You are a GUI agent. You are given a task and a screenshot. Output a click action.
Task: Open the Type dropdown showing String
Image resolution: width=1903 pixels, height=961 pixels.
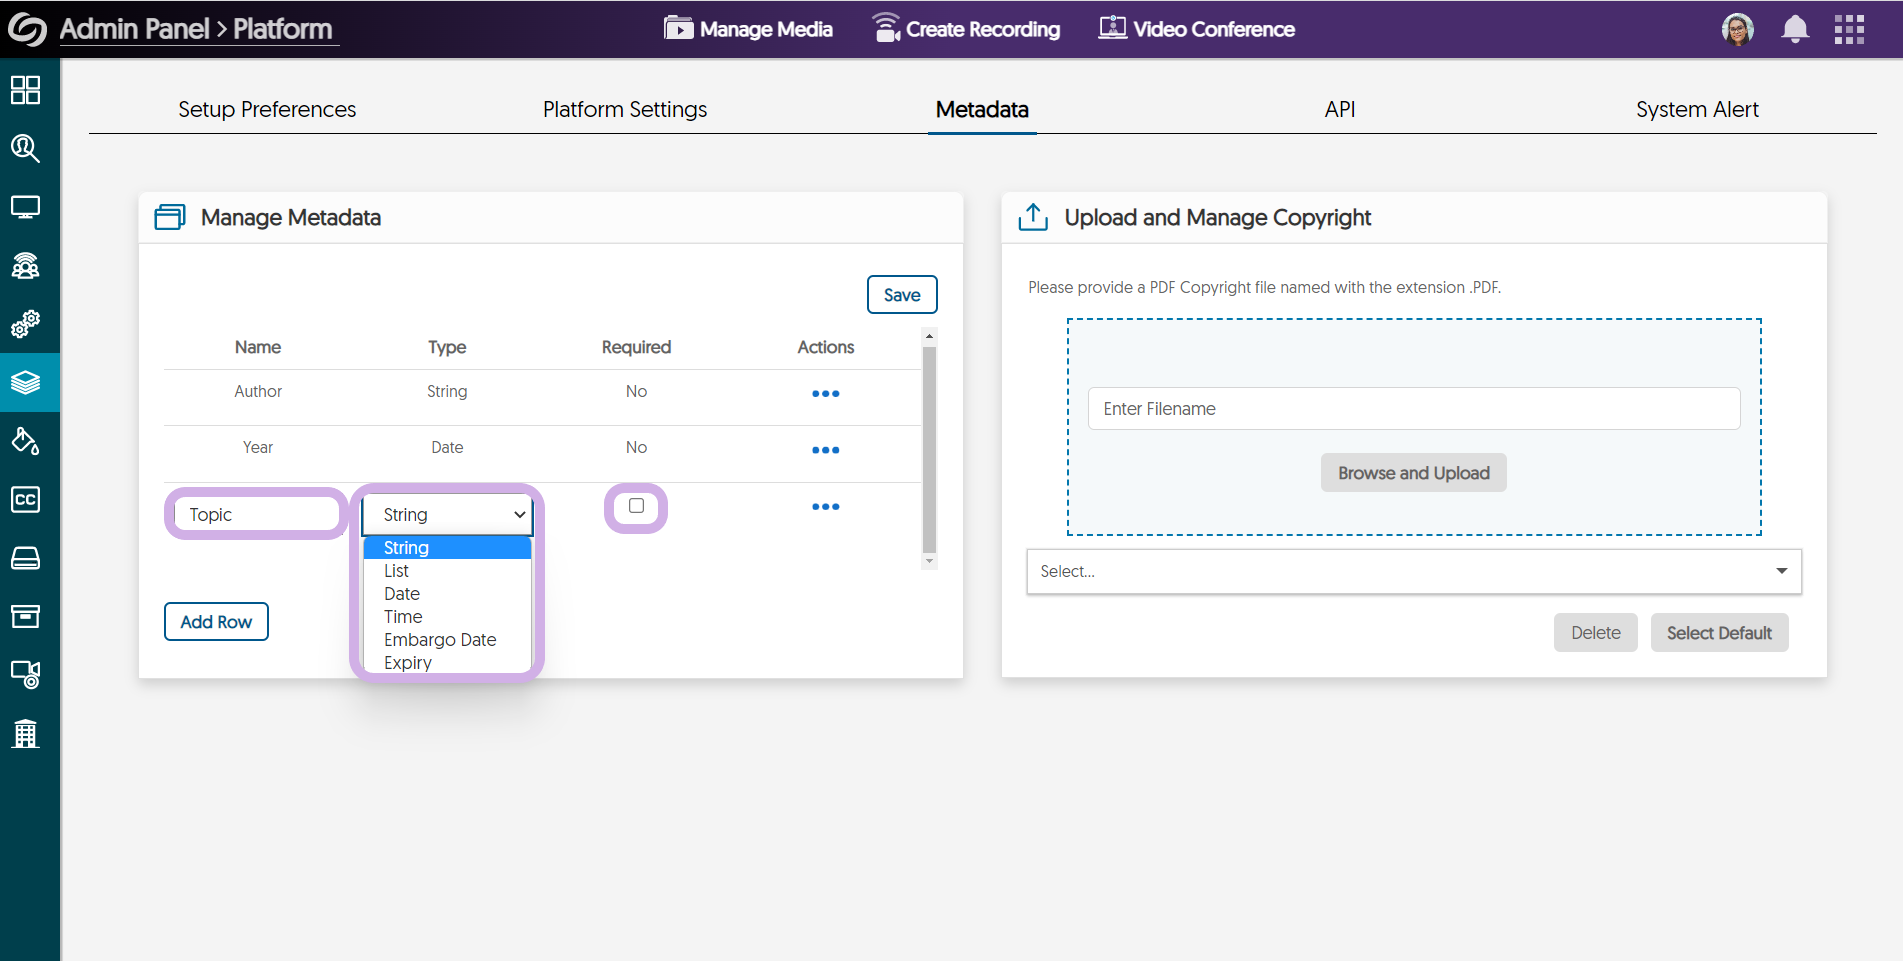coord(447,514)
